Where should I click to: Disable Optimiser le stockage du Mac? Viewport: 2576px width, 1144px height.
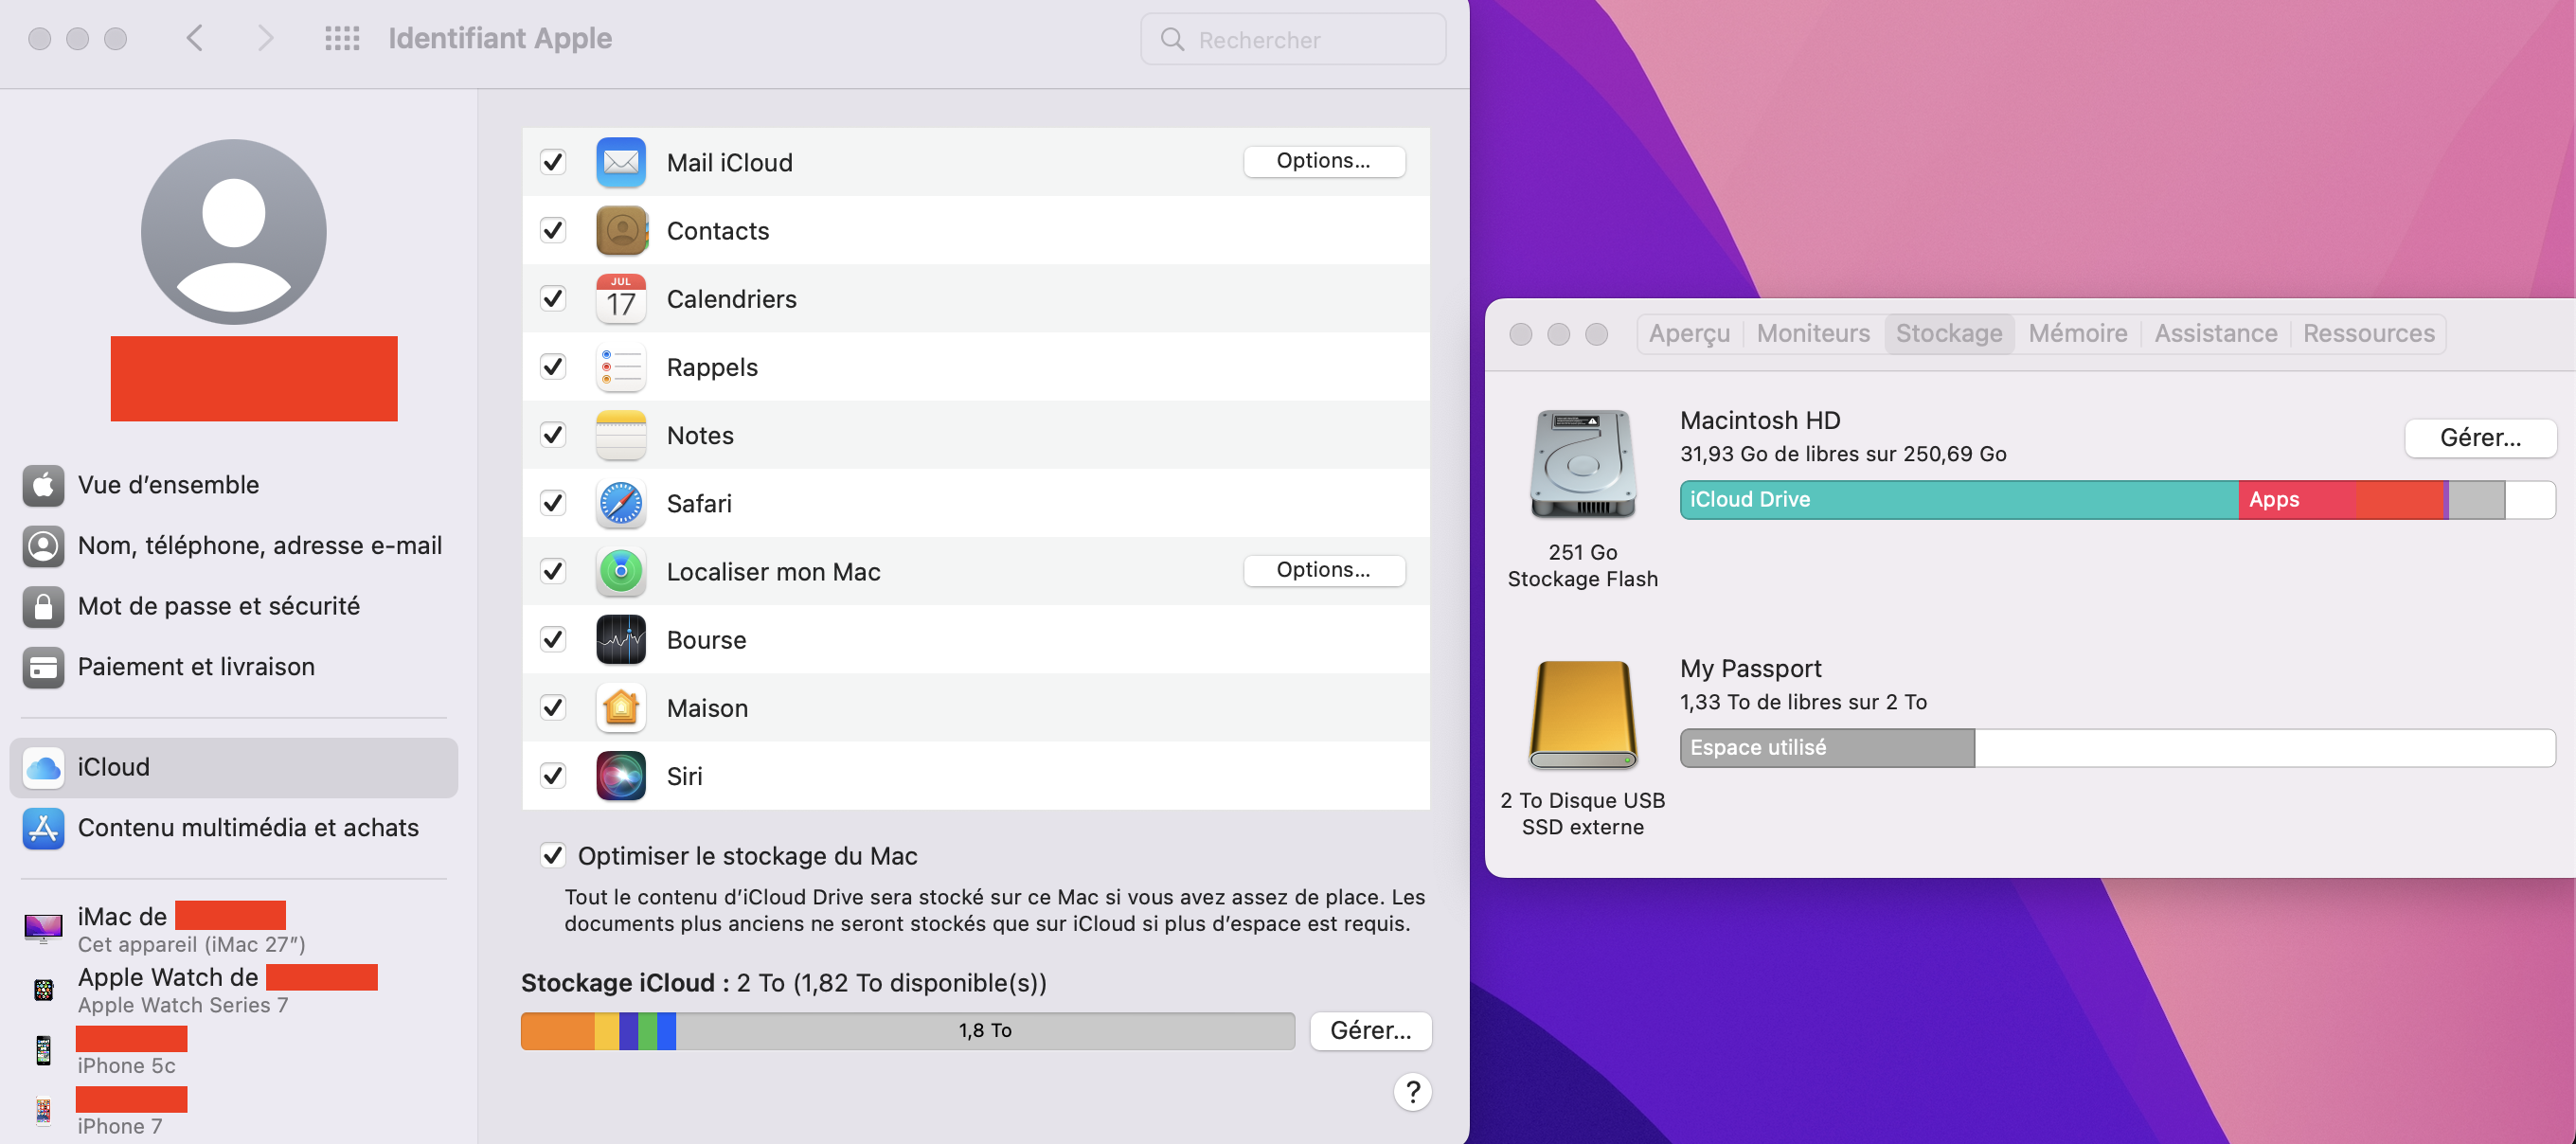click(x=553, y=855)
